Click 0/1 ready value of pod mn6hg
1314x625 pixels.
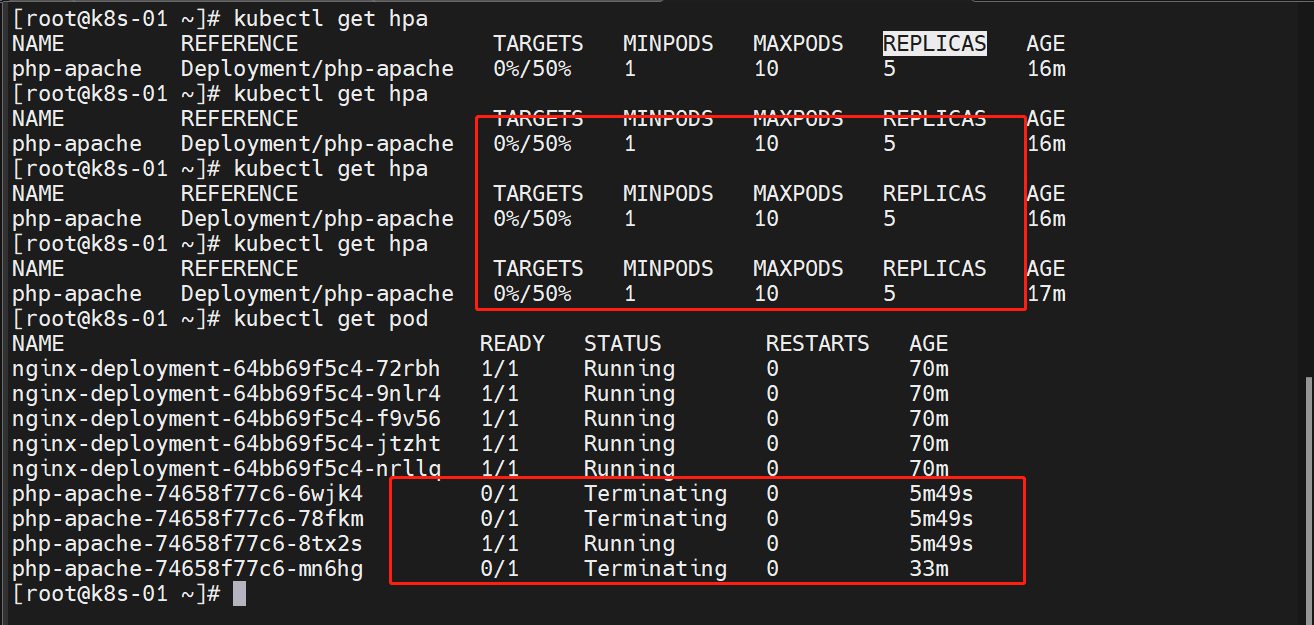(x=500, y=569)
